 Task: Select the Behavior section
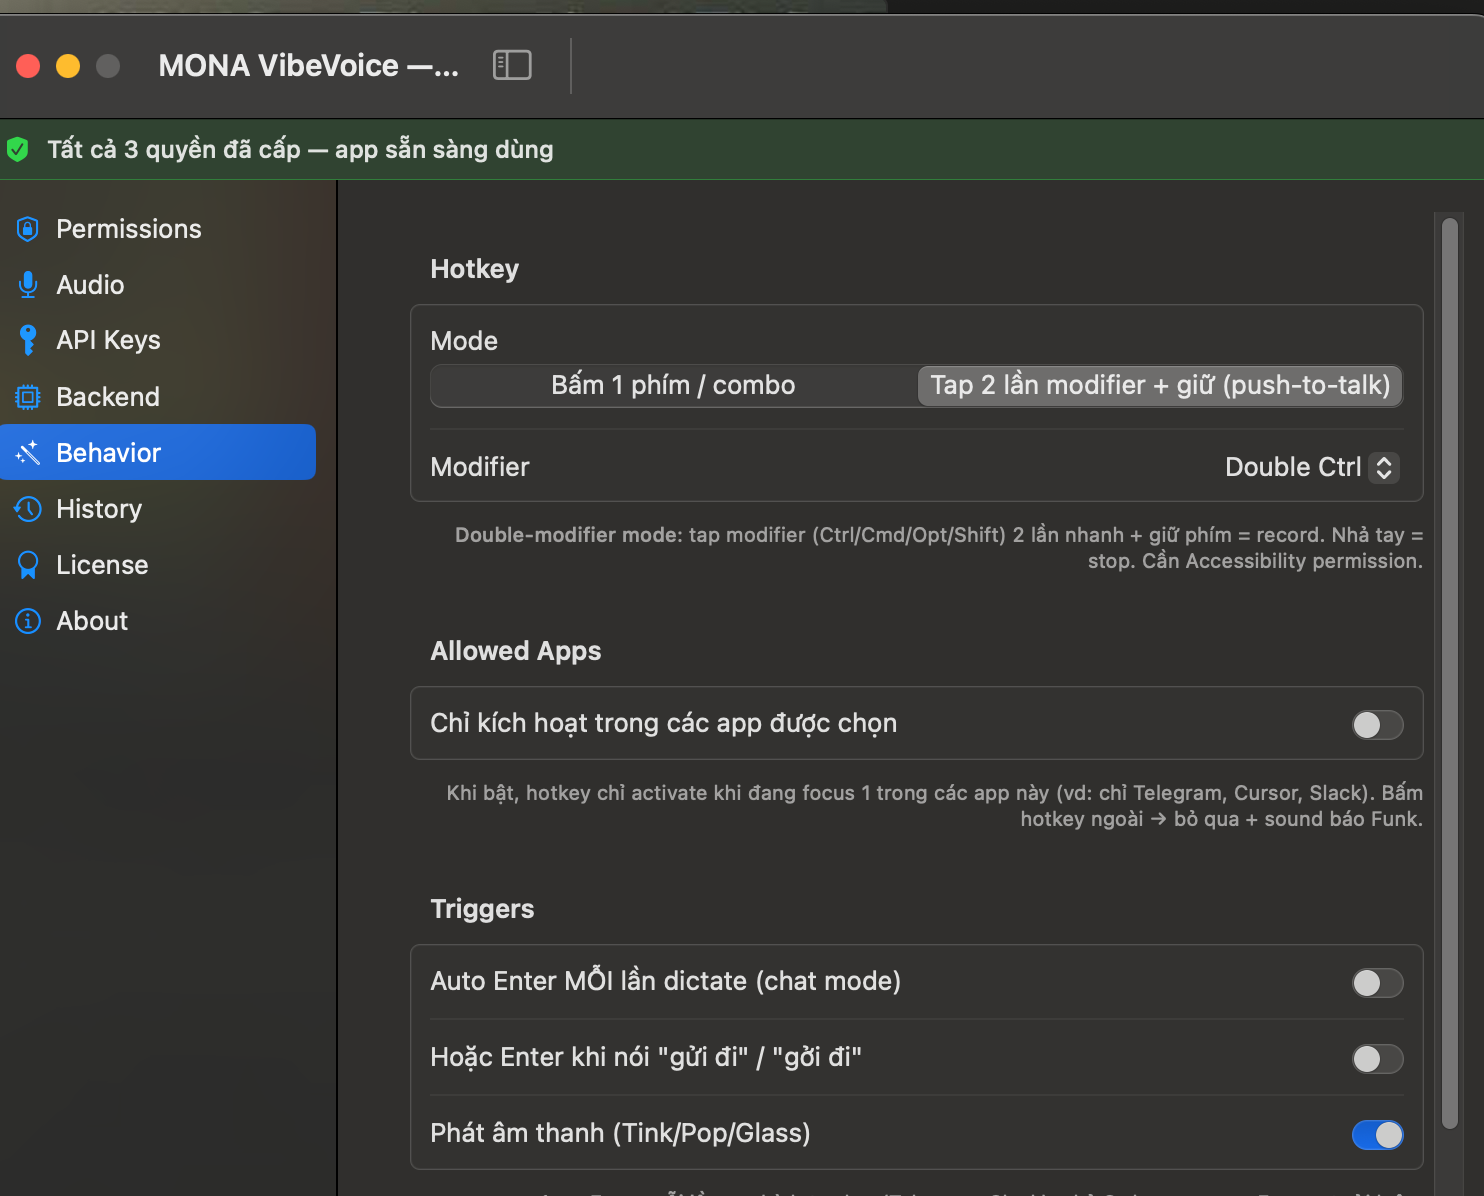[x=158, y=452]
